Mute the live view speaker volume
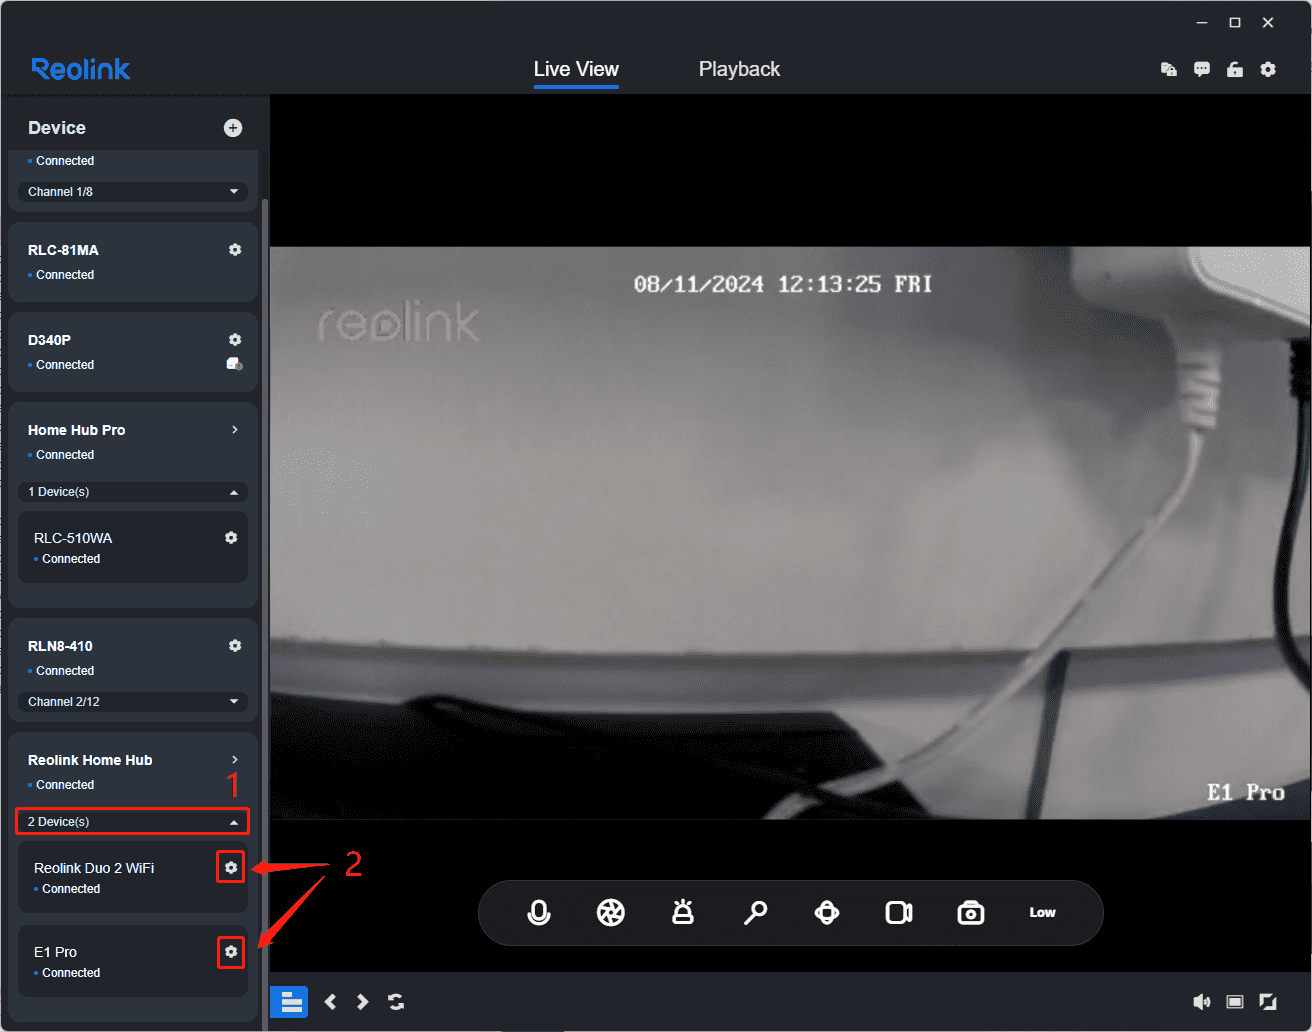 1202,1001
